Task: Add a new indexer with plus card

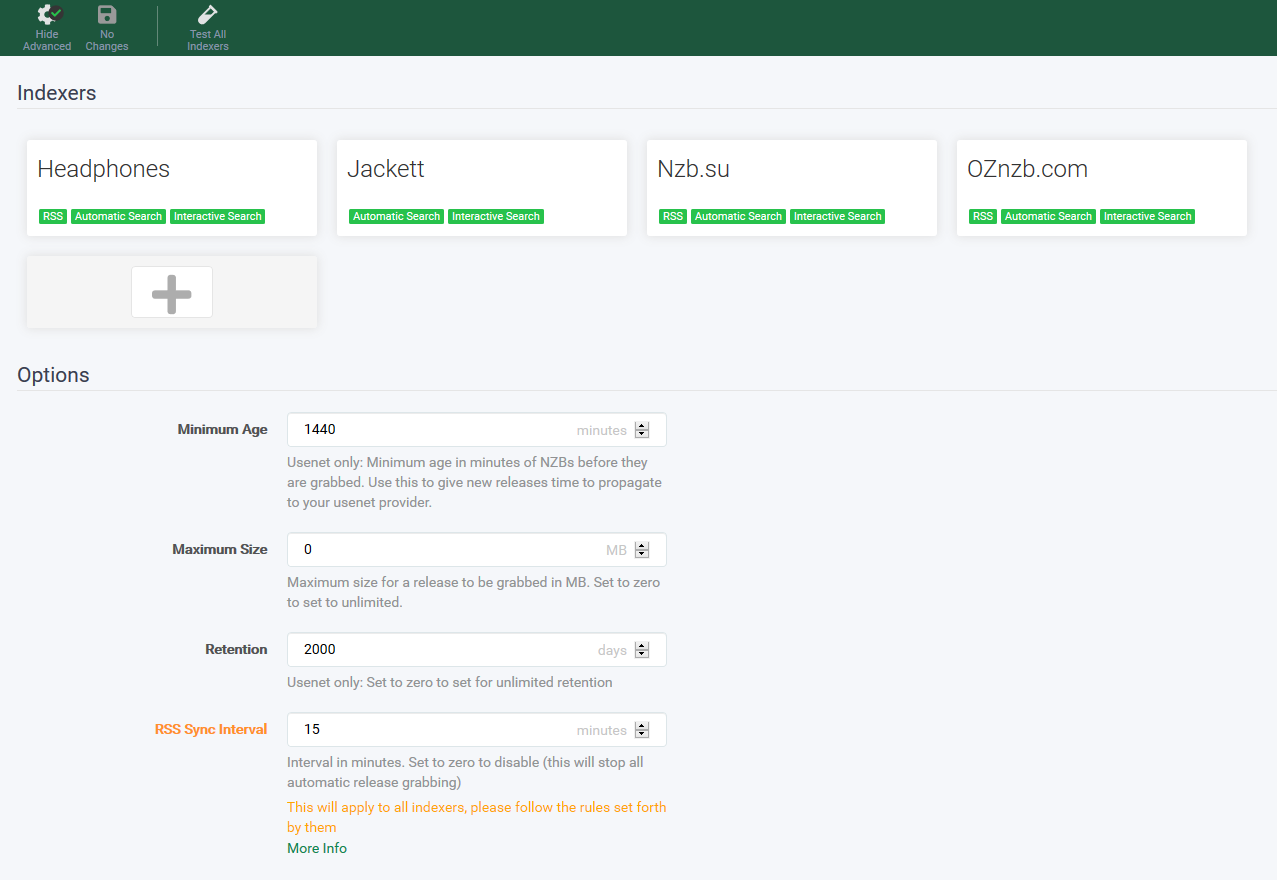Action: (x=172, y=292)
